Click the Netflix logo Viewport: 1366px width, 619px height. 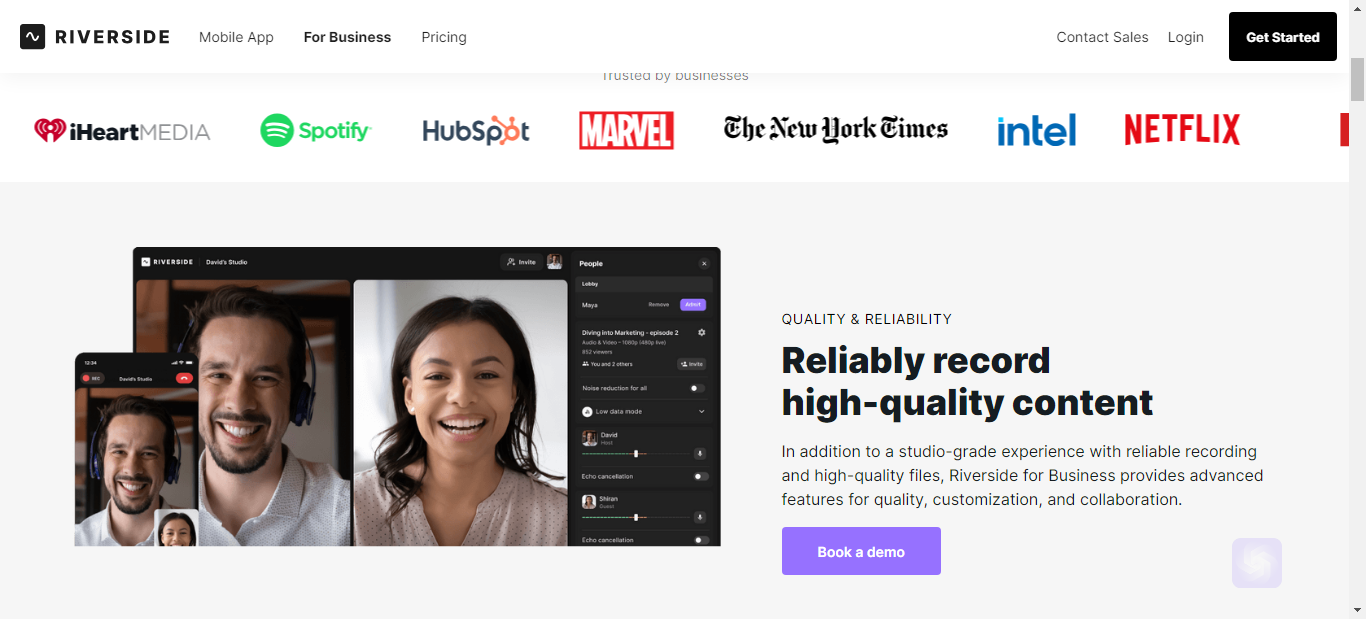[x=1182, y=129]
